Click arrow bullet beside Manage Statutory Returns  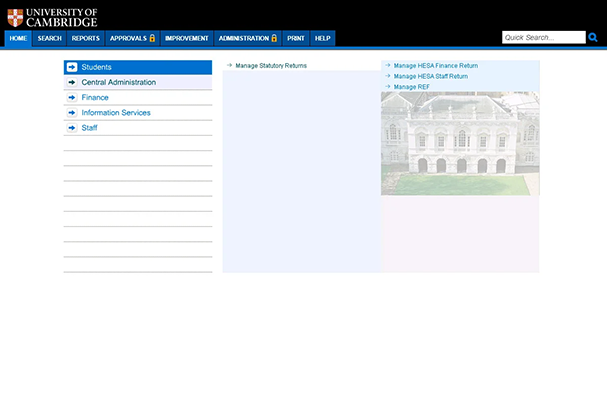(230, 65)
